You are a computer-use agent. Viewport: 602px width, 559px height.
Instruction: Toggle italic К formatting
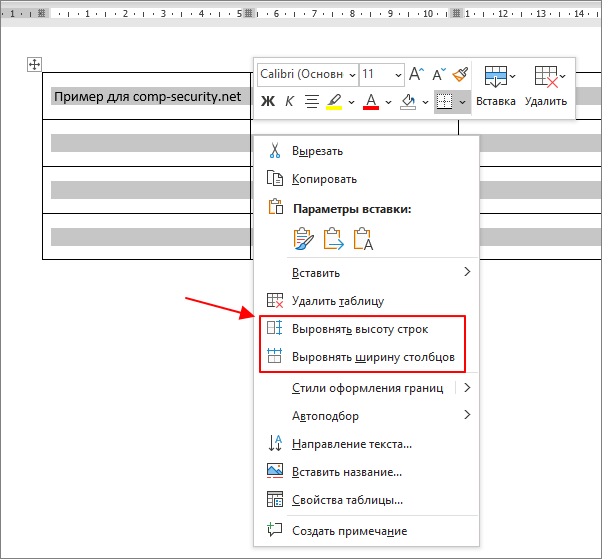point(289,101)
